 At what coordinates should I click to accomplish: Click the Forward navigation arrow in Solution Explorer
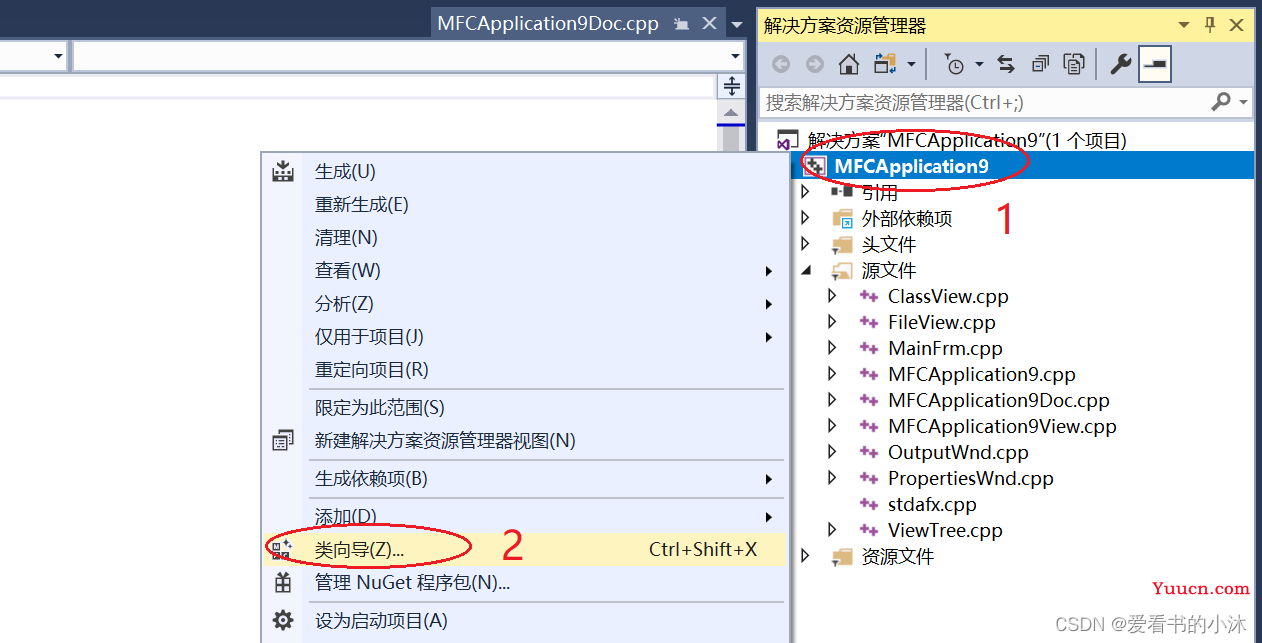[x=815, y=65]
